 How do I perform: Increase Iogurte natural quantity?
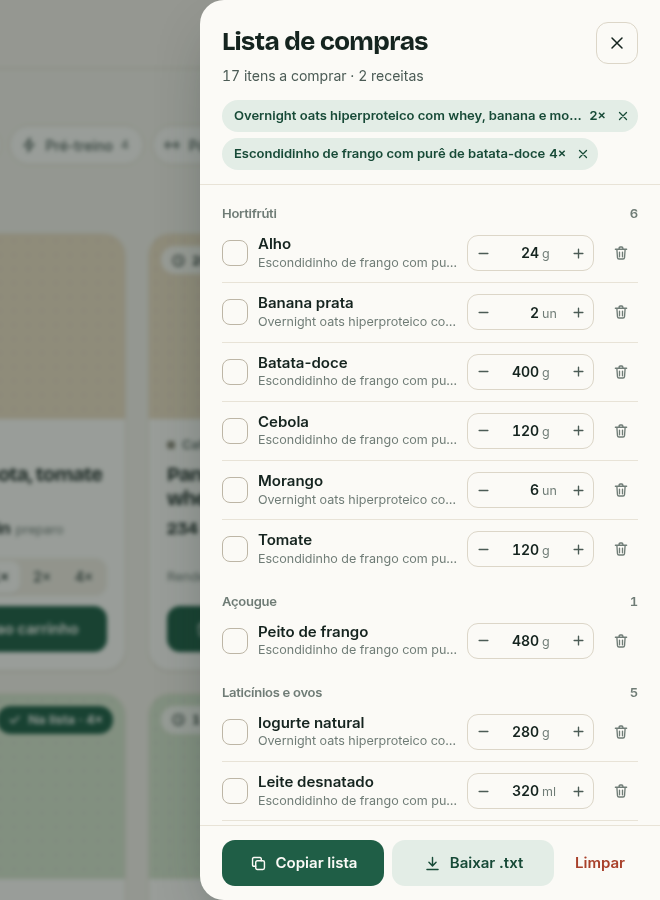tap(579, 732)
